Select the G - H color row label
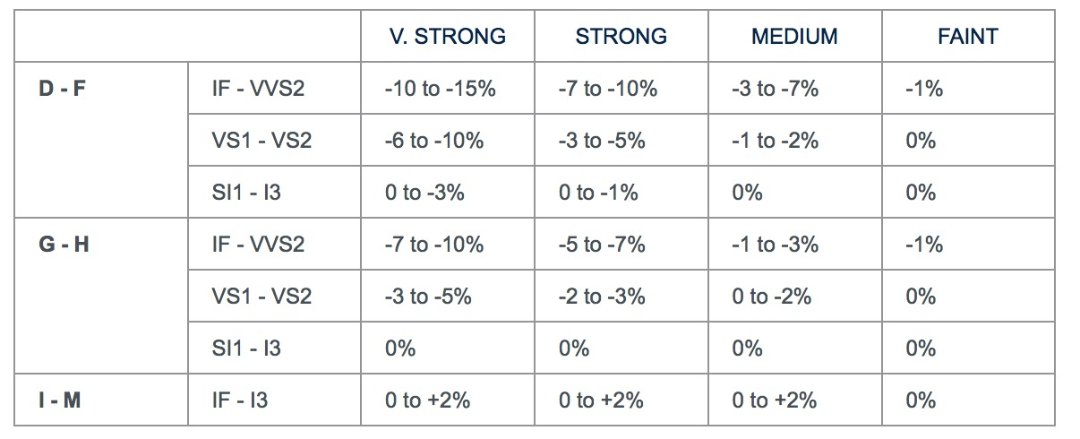Viewport: 1080px width, 439px height. [x=60, y=245]
